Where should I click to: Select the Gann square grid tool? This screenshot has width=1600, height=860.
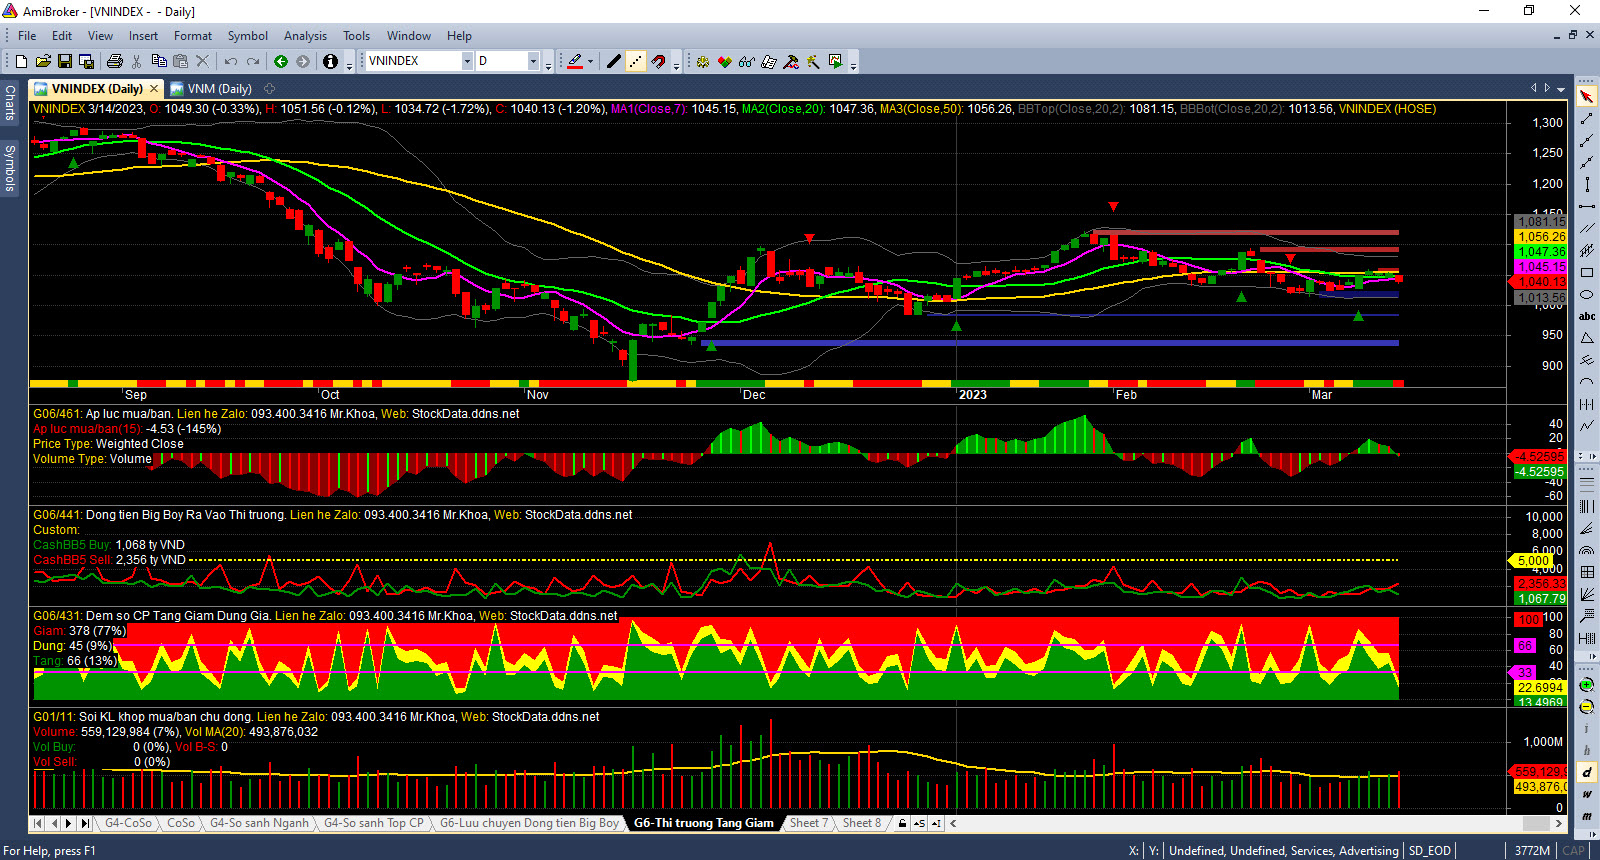[1587, 572]
